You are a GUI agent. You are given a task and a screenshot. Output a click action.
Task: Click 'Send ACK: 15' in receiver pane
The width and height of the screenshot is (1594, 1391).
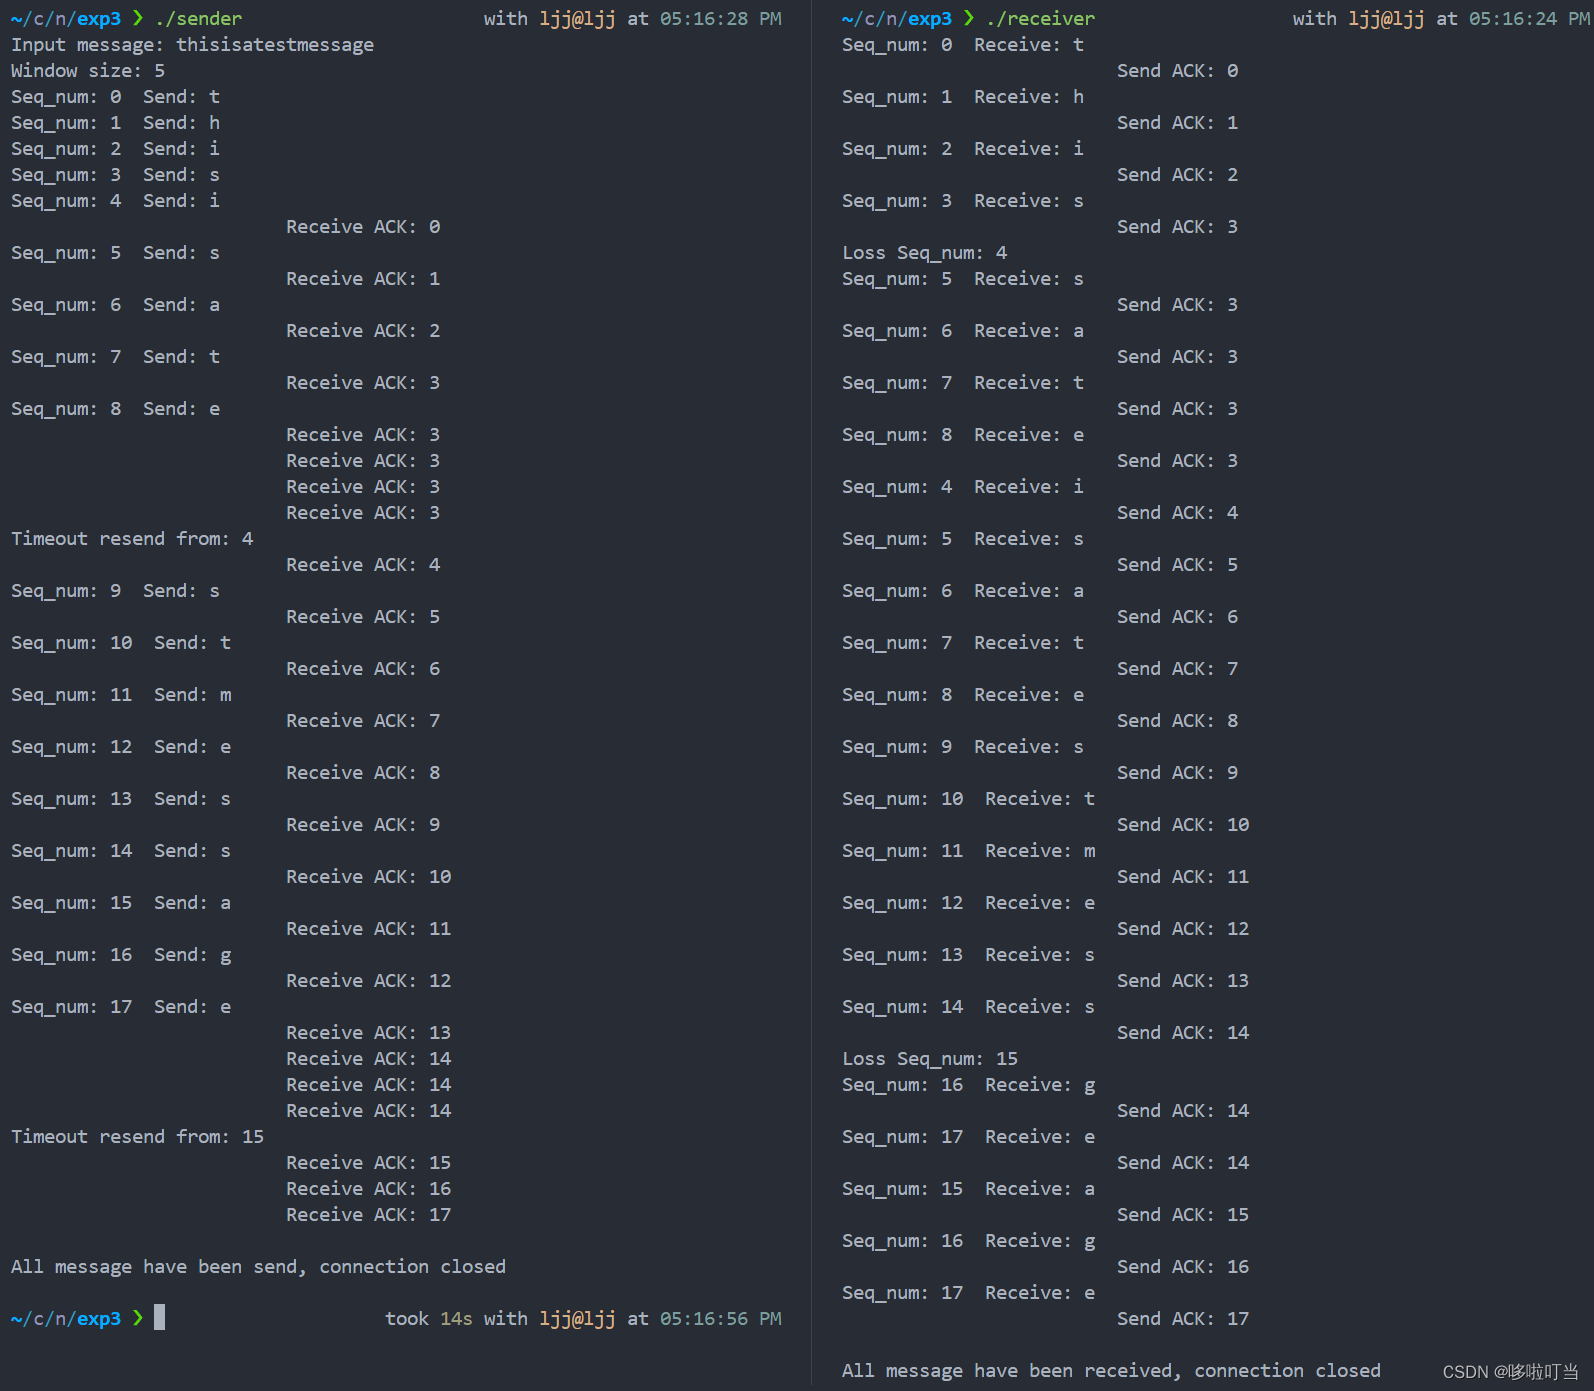click(x=1183, y=1215)
